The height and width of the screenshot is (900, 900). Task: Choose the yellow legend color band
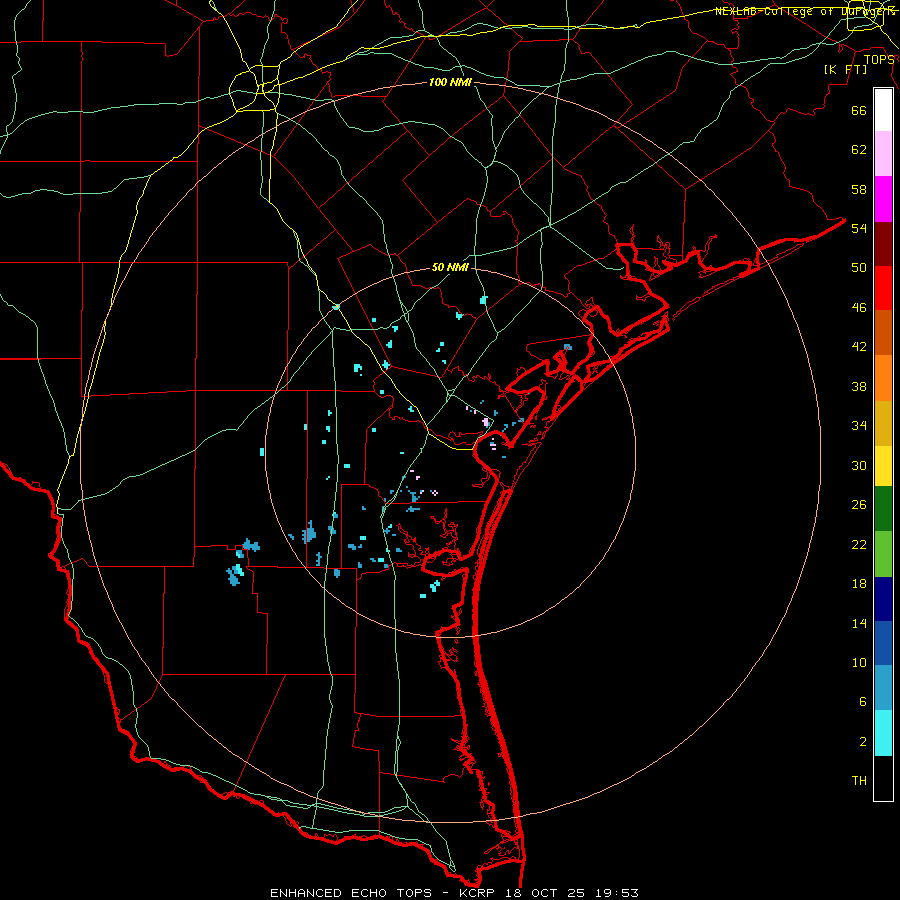[x=883, y=466]
